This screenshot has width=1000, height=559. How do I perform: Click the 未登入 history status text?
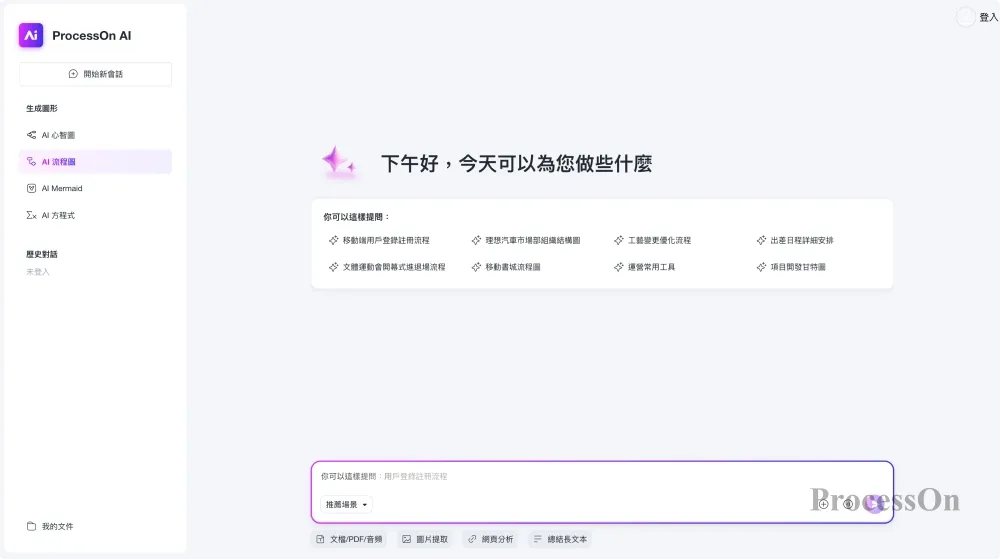pyautogui.click(x=38, y=272)
